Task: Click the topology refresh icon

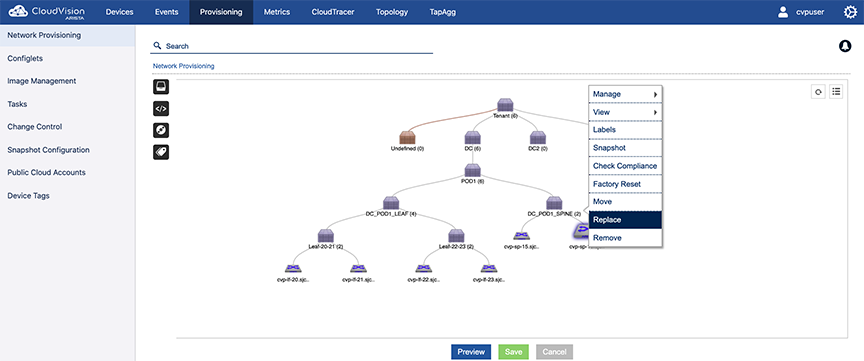Action: (x=818, y=91)
